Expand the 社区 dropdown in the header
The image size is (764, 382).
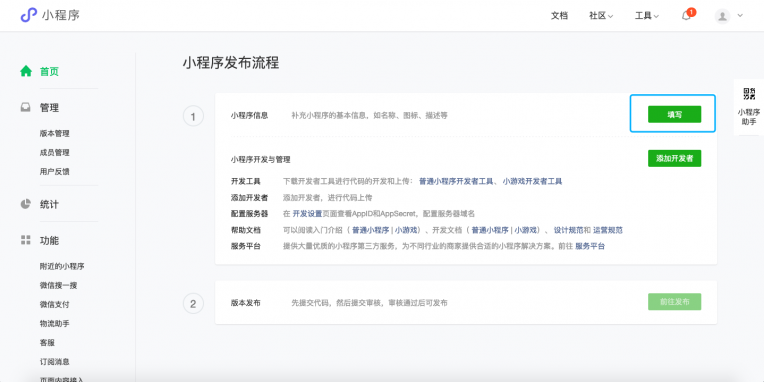tap(601, 16)
